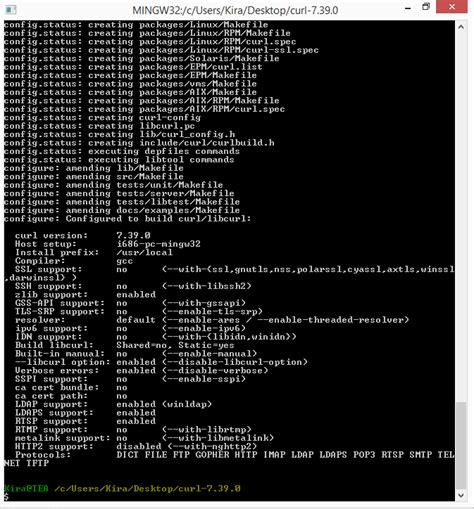
Task: Click the green Kira@TEA prompt text
Action: 26,489
